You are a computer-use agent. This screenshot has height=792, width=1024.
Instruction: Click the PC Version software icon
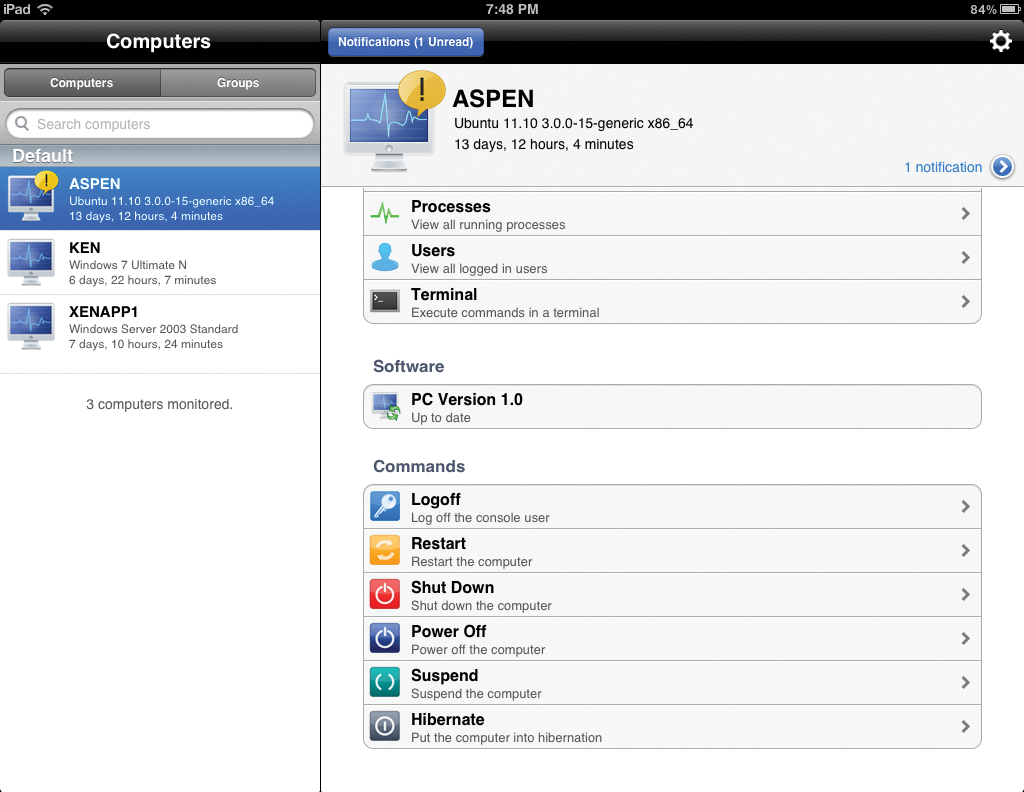coord(385,406)
